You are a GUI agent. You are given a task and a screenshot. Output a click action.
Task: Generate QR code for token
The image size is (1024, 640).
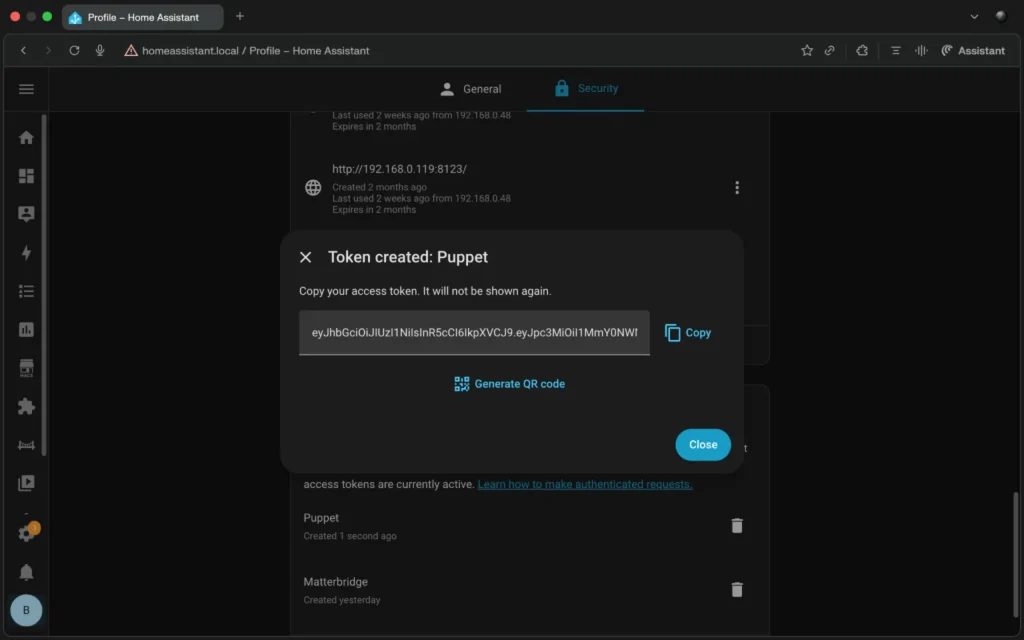509,384
